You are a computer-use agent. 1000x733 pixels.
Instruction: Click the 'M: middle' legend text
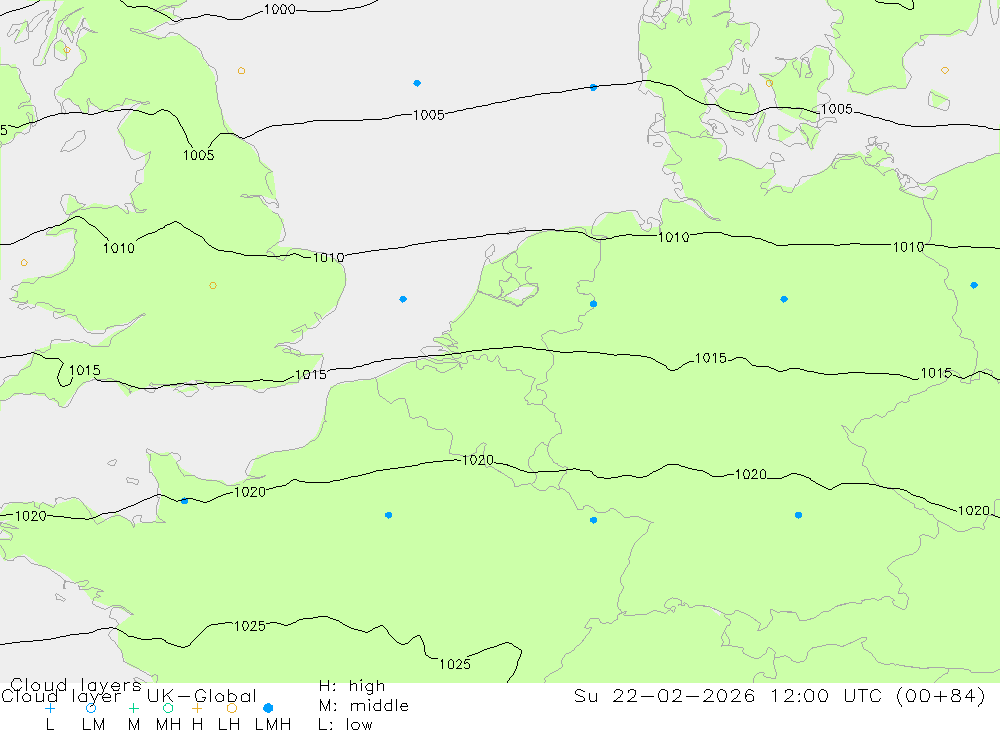coord(364,706)
